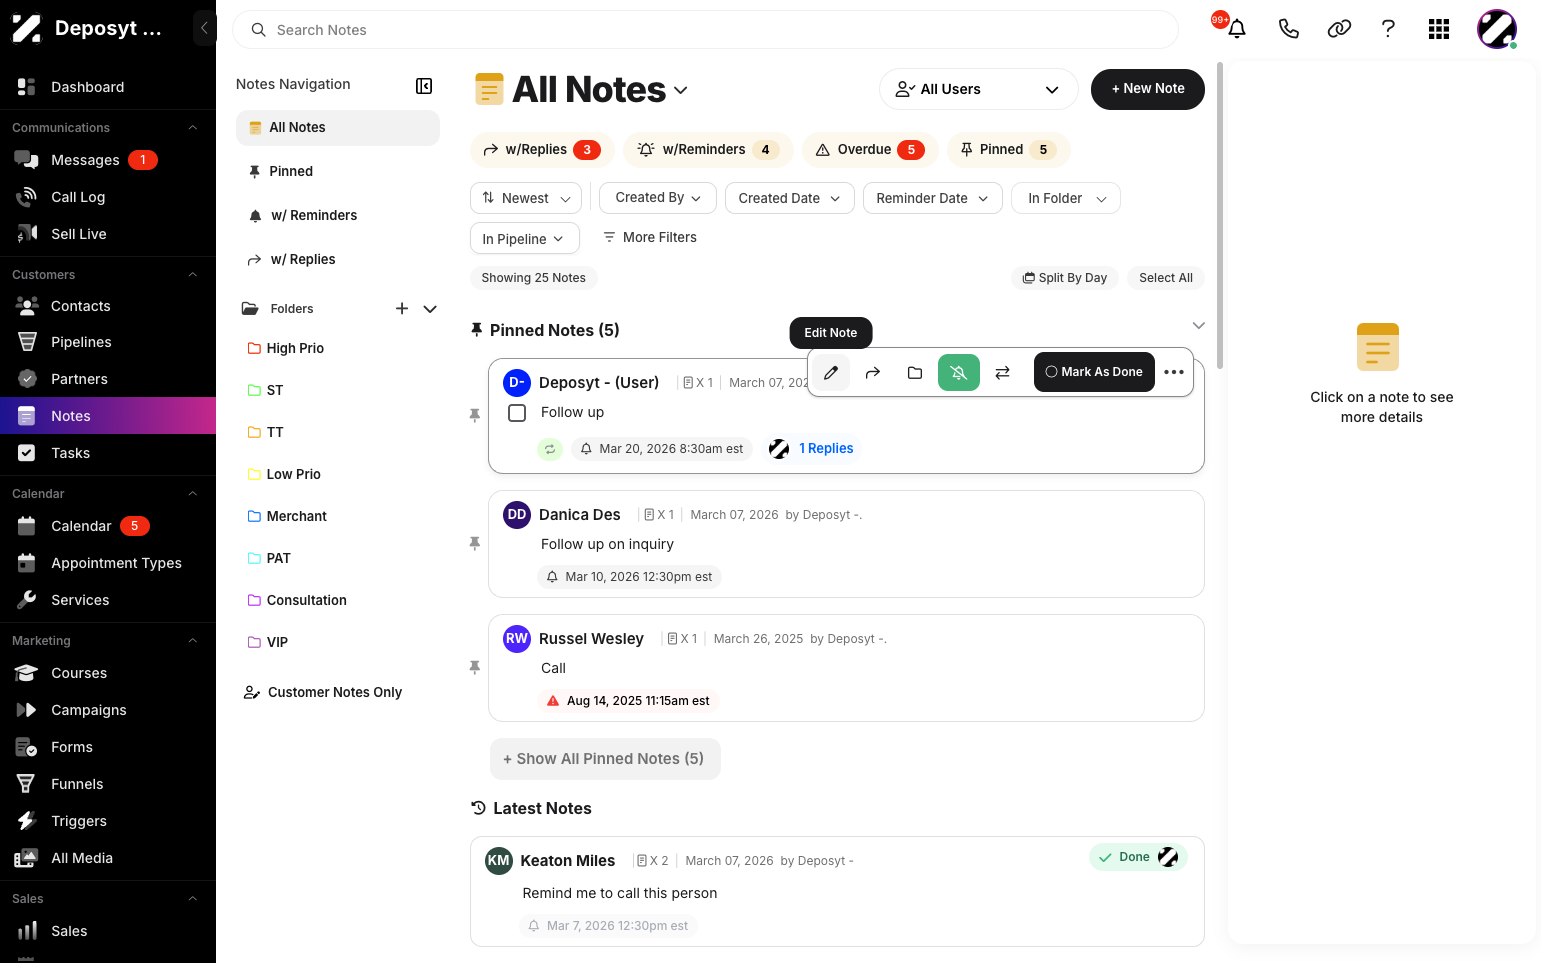Open the 1 Replies link
The width and height of the screenshot is (1541, 963).
826,449
